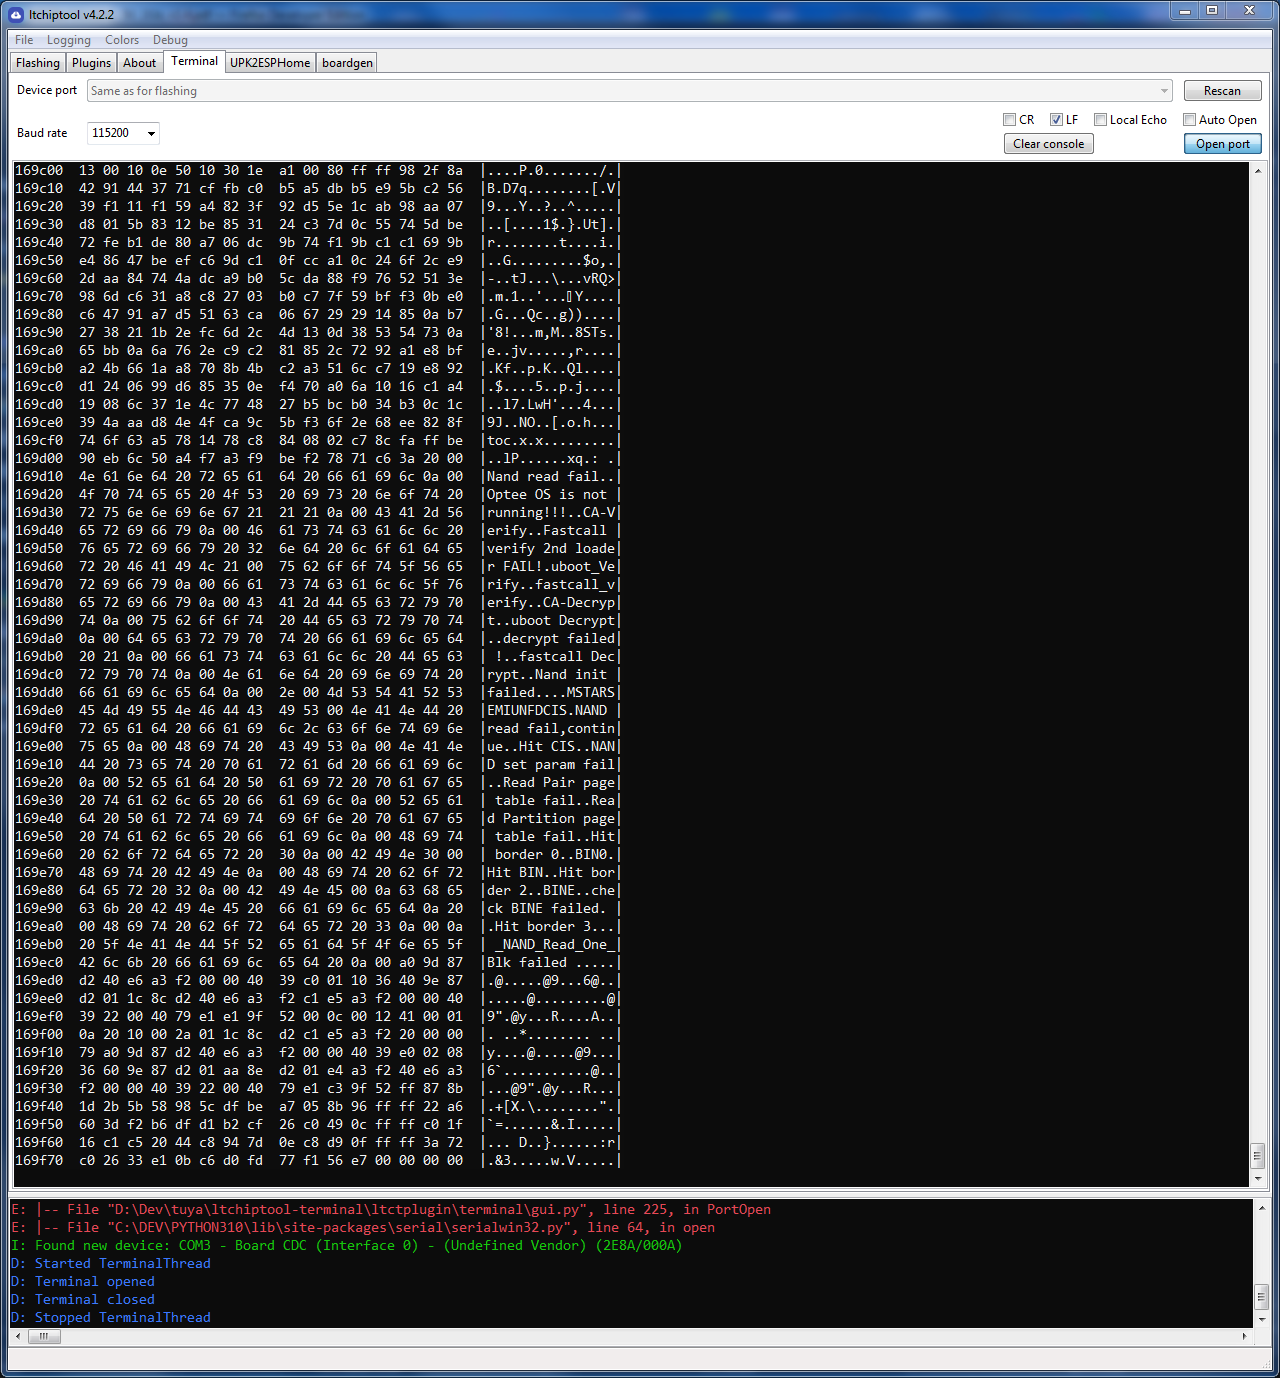Switch to the Plugins tab
This screenshot has width=1280, height=1378.
click(x=91, y=63)
